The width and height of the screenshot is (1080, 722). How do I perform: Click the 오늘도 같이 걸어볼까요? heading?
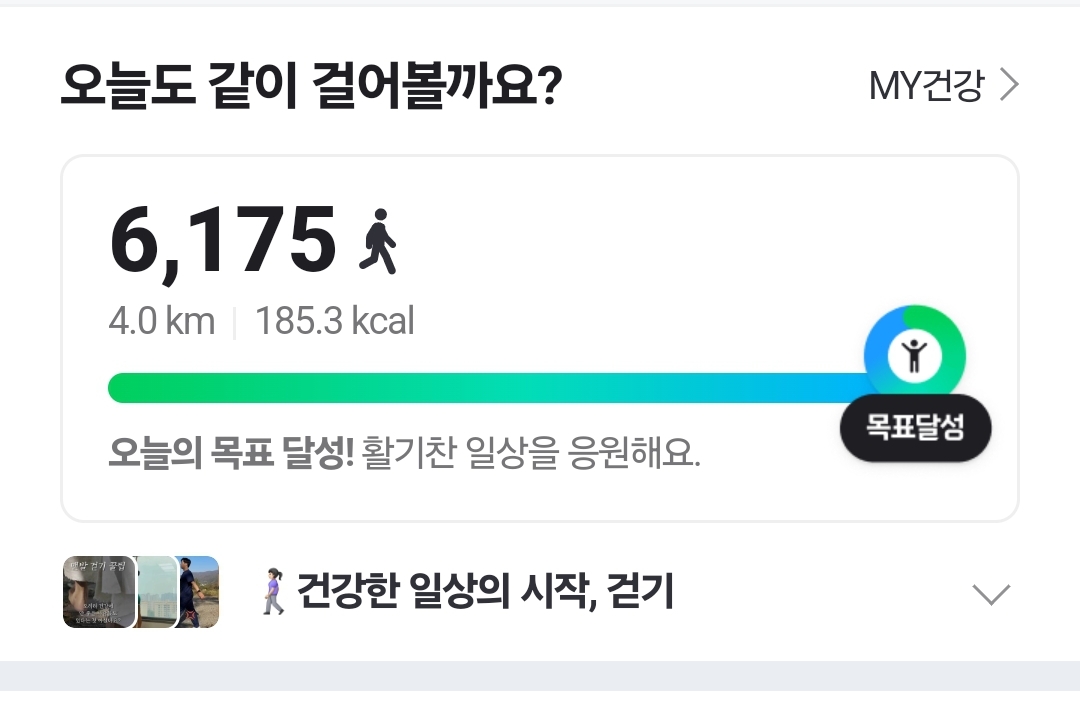pyautogui.click(x=311, y=88)
